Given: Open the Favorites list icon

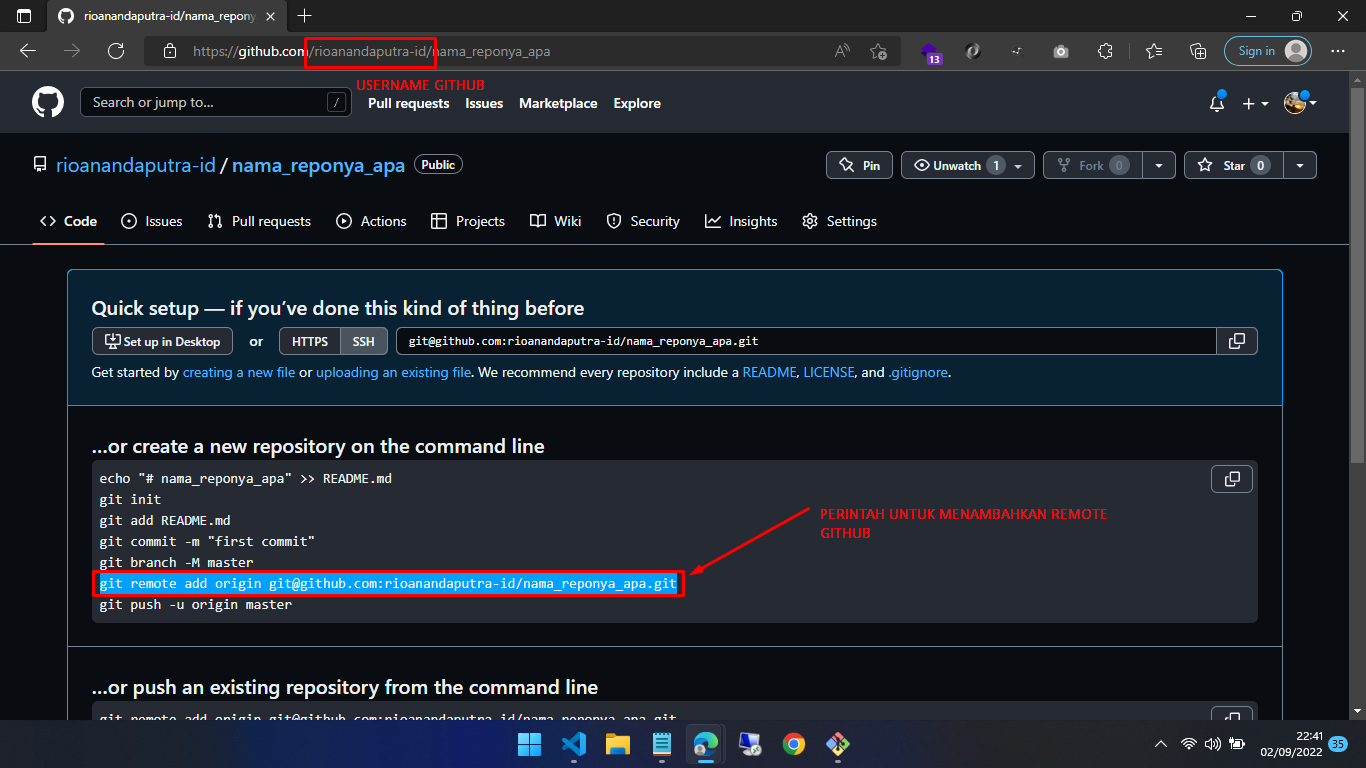Looking at the screenshot, I should click(1154, 51).
